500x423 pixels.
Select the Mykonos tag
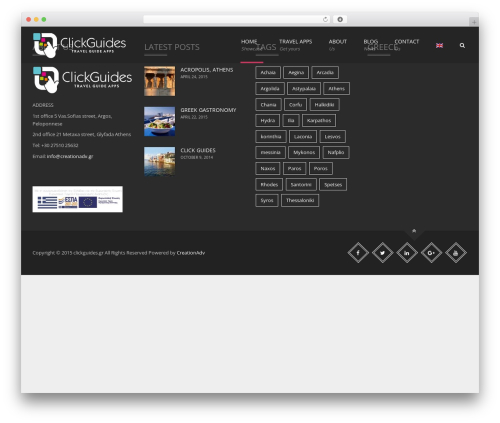click(304, 152)
